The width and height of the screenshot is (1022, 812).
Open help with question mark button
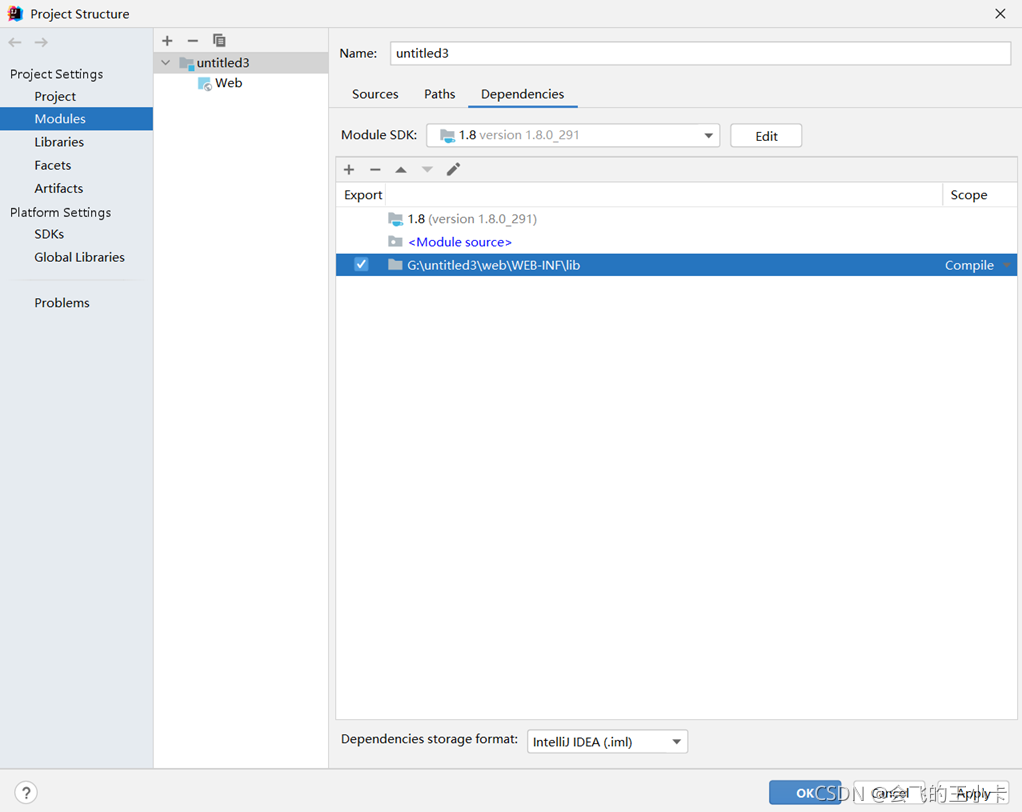pyautogui.click(x=26, y=792)
